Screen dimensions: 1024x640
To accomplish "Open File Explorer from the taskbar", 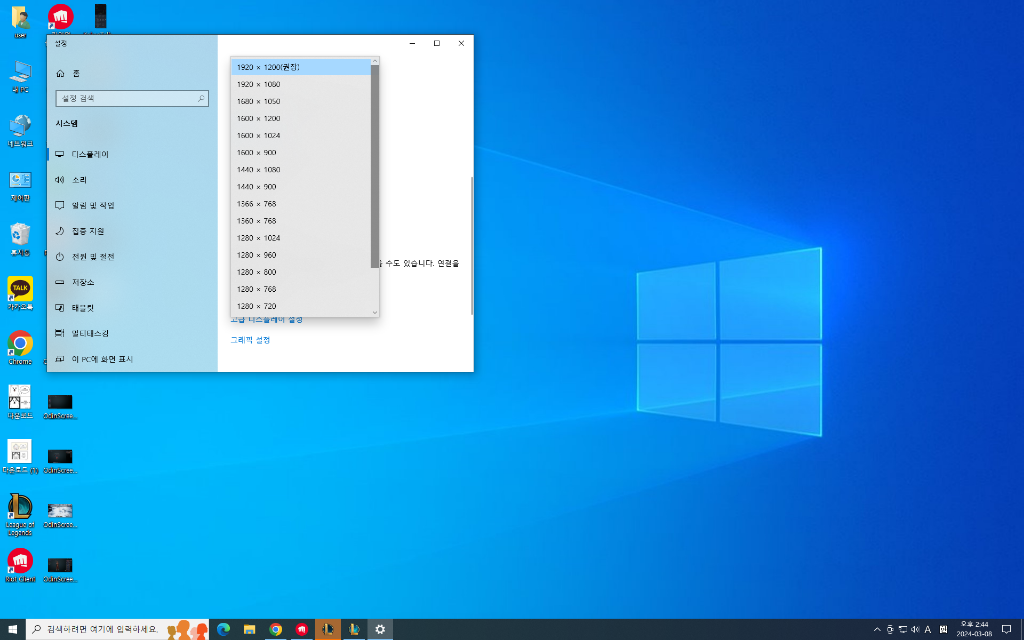I will pos(250,629).
